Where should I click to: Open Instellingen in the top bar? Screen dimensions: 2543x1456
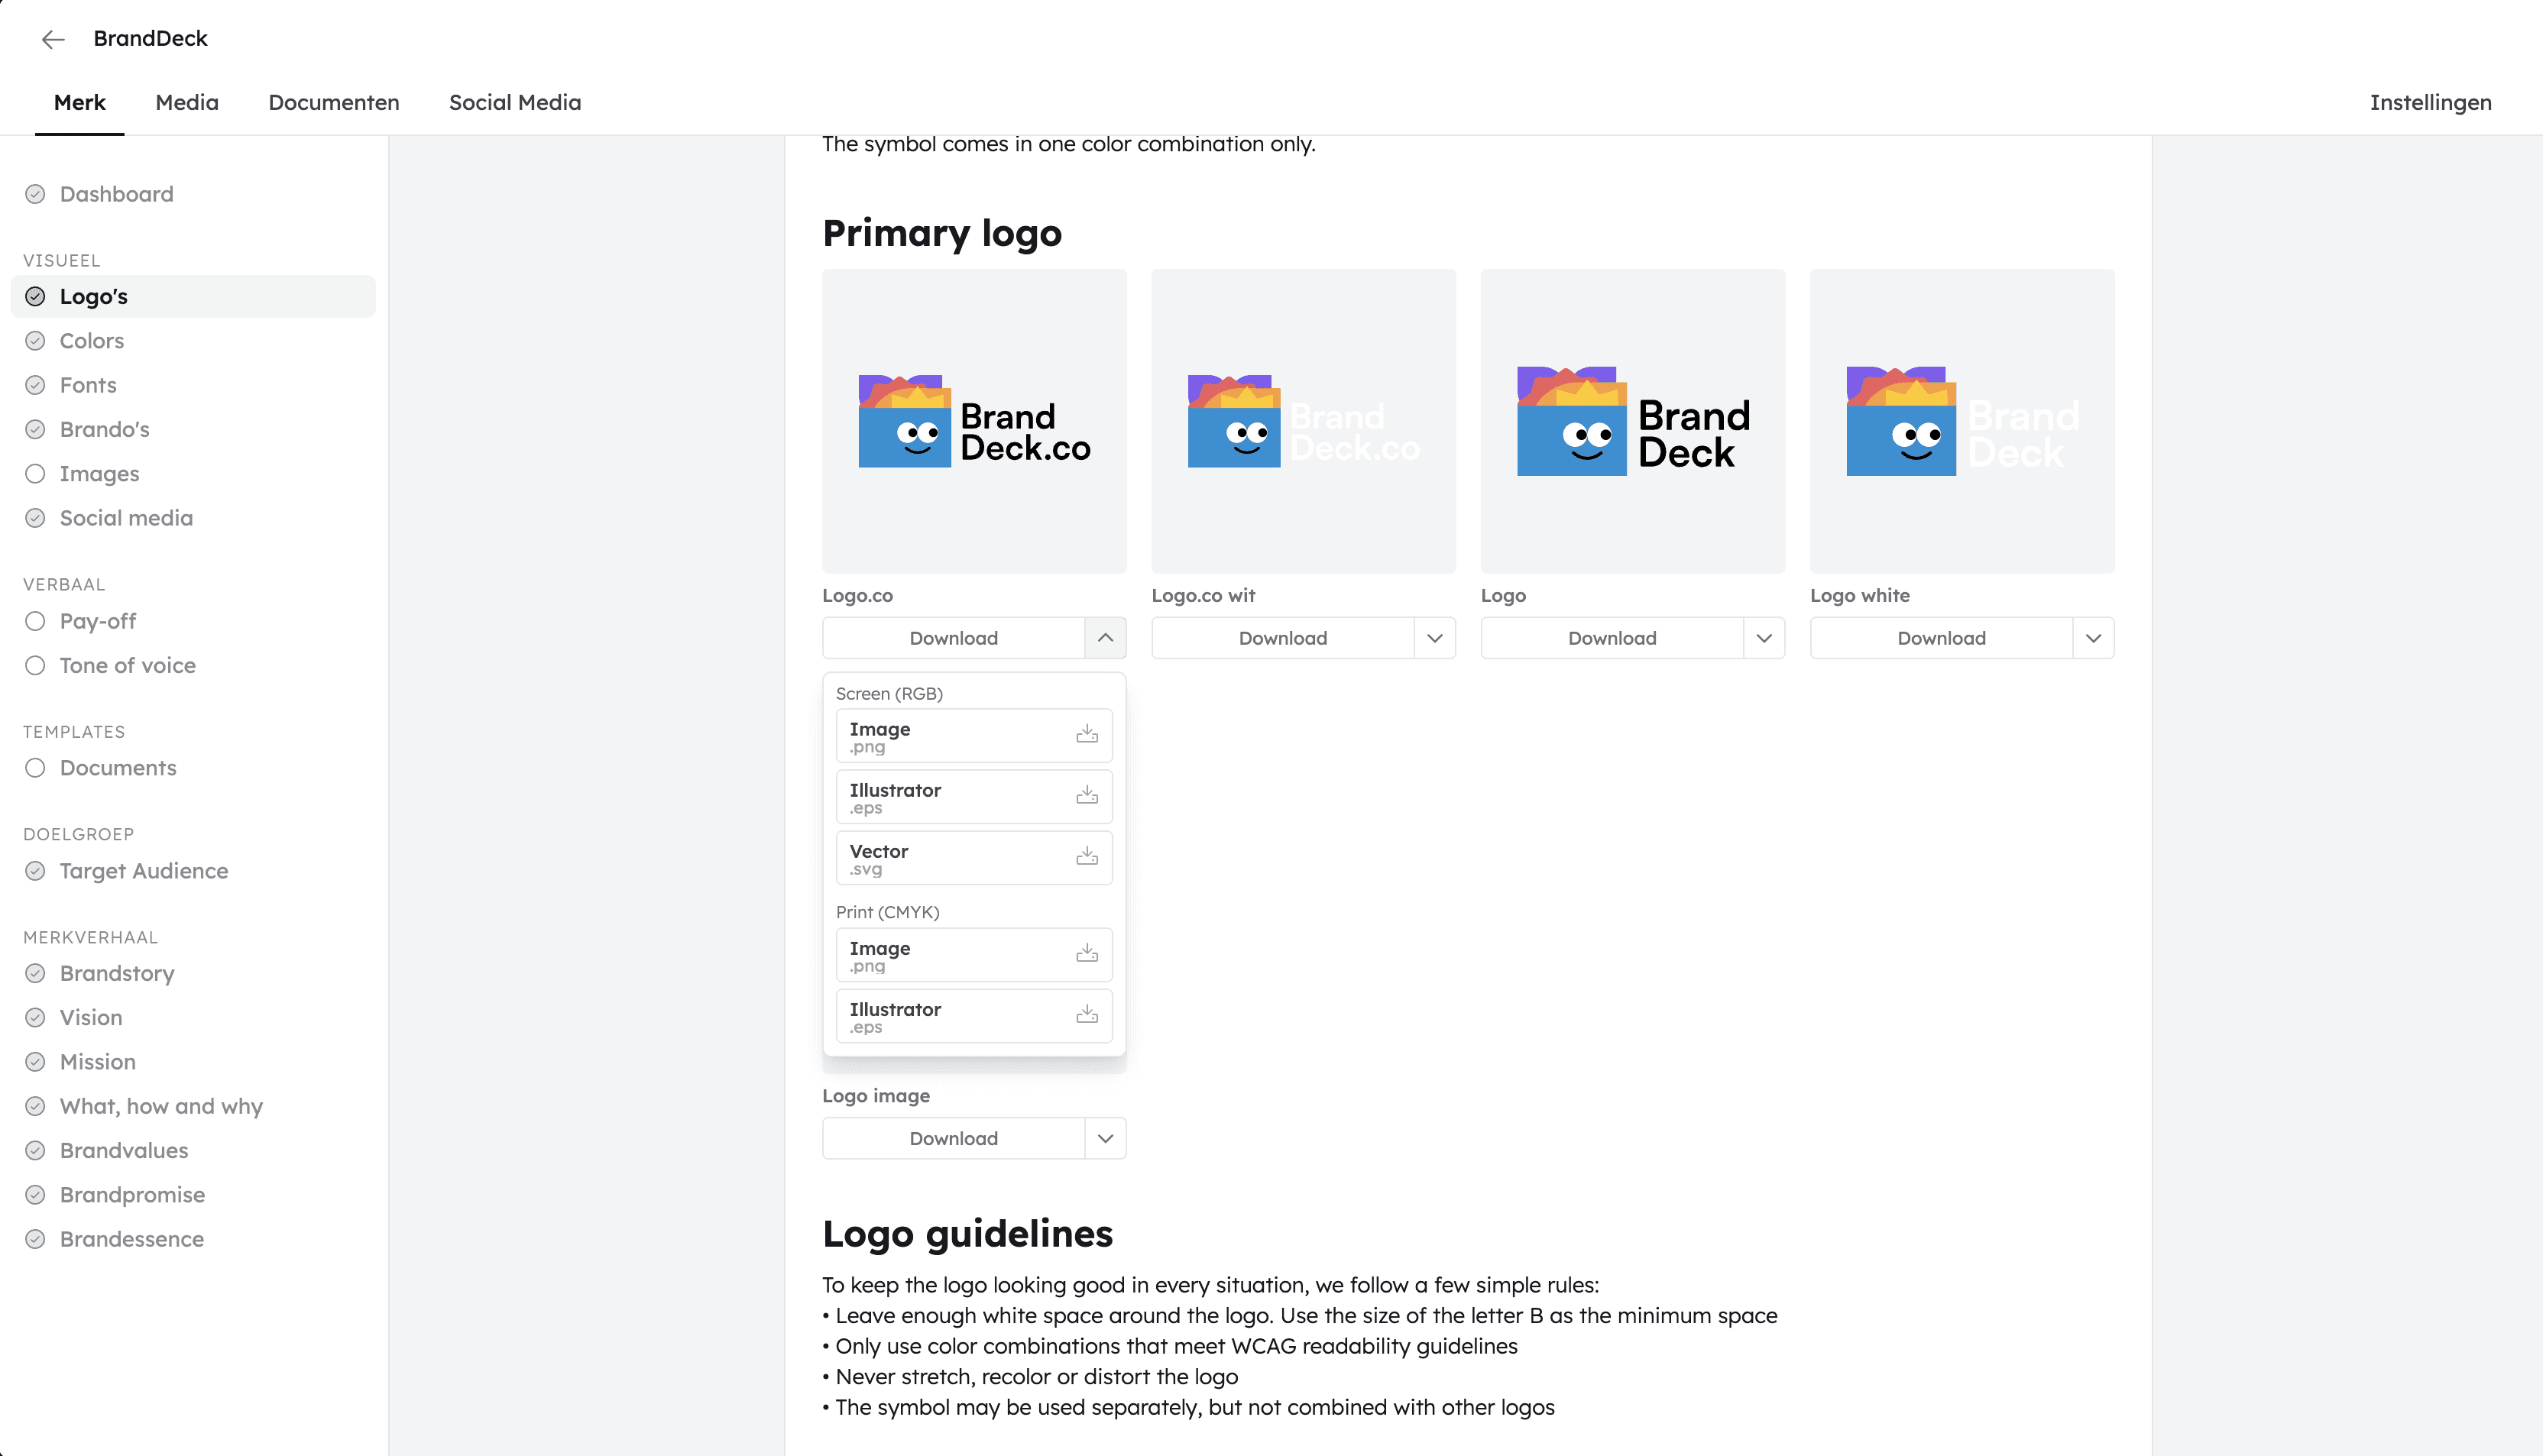click(x=2430, y=102)
